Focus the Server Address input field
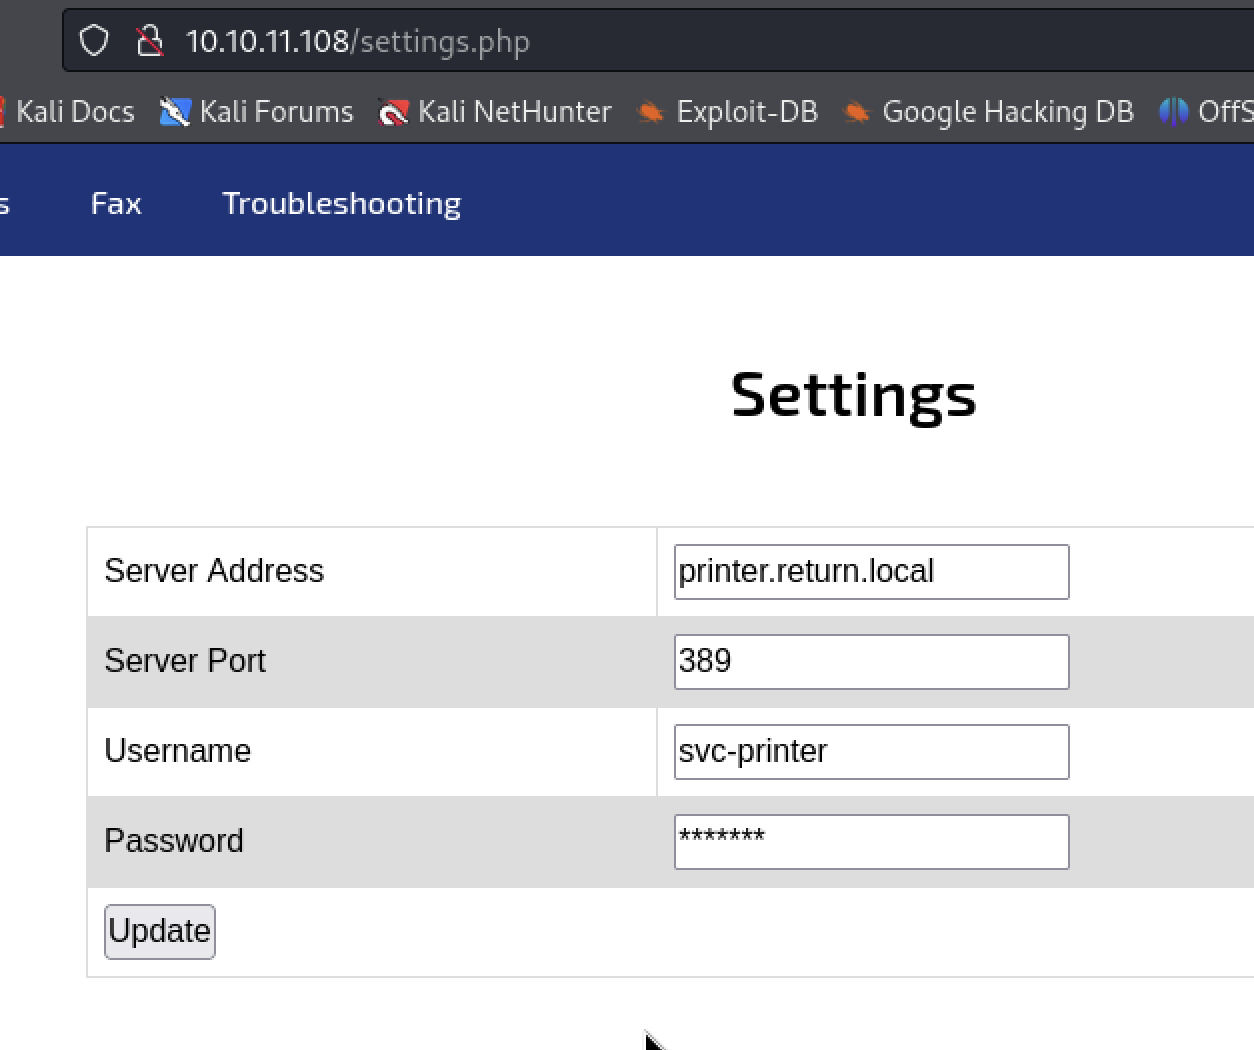The width and height of the screenshot is (1254, 1050). (x=872, y=572)
